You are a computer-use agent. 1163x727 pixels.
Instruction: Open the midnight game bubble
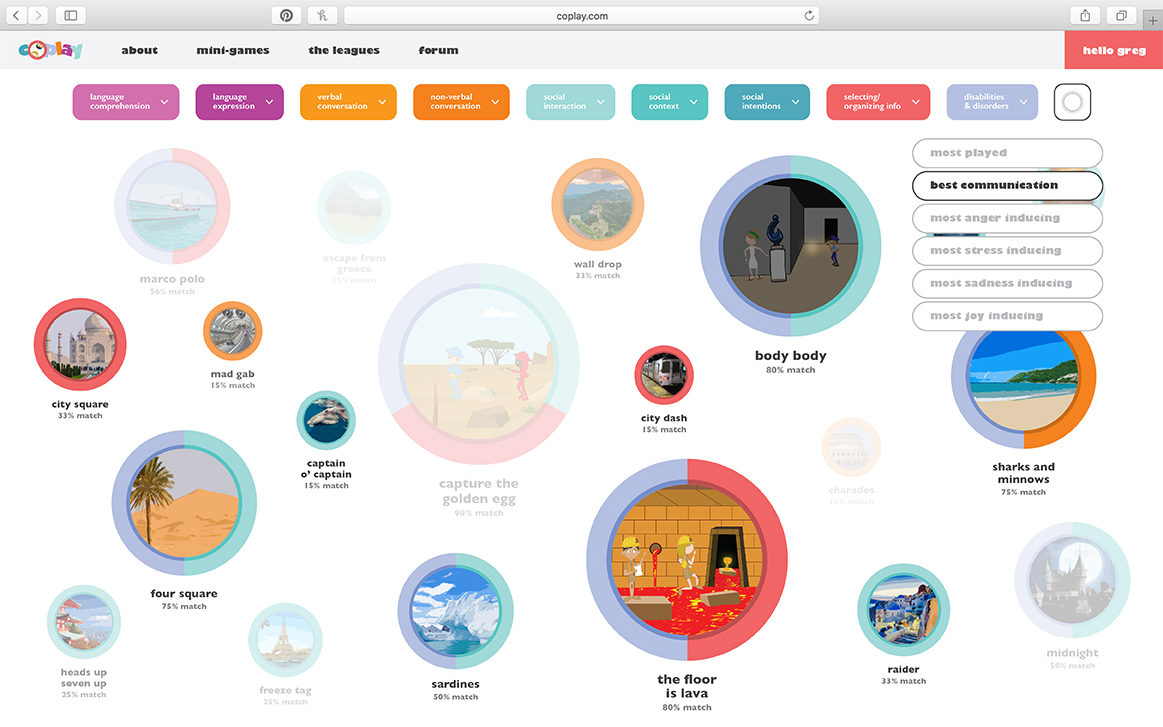[x=1073, y=580]
